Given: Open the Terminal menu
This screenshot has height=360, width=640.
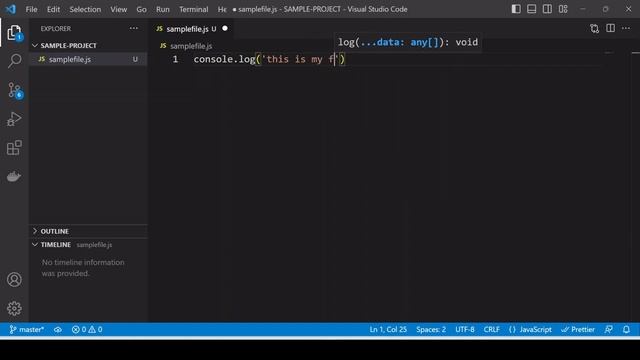Looking at the screenshot, I should 193,9.
